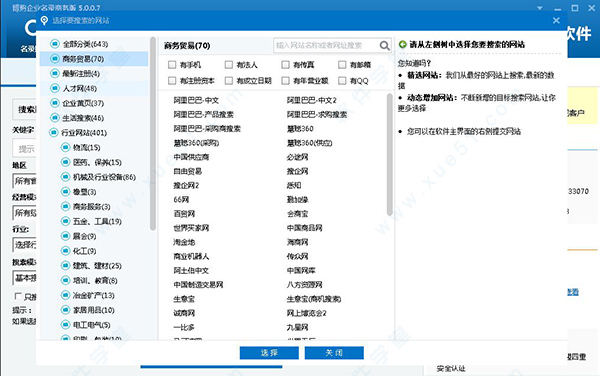Click the icon beside 人才网(48)

55,88
